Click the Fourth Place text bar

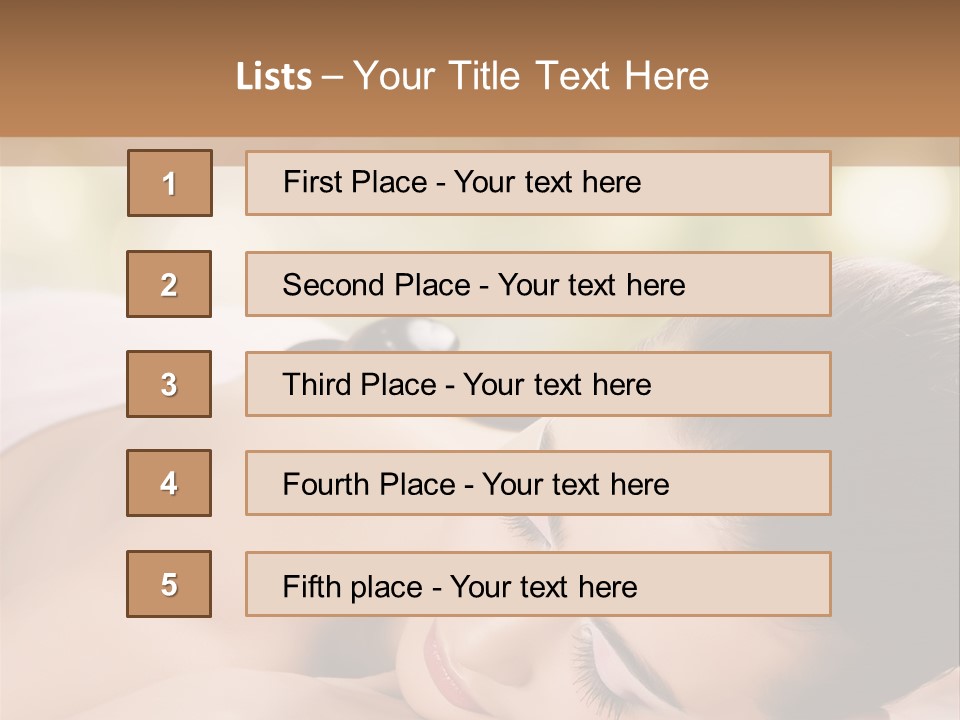pyautogui.click(x=538, y=483)
